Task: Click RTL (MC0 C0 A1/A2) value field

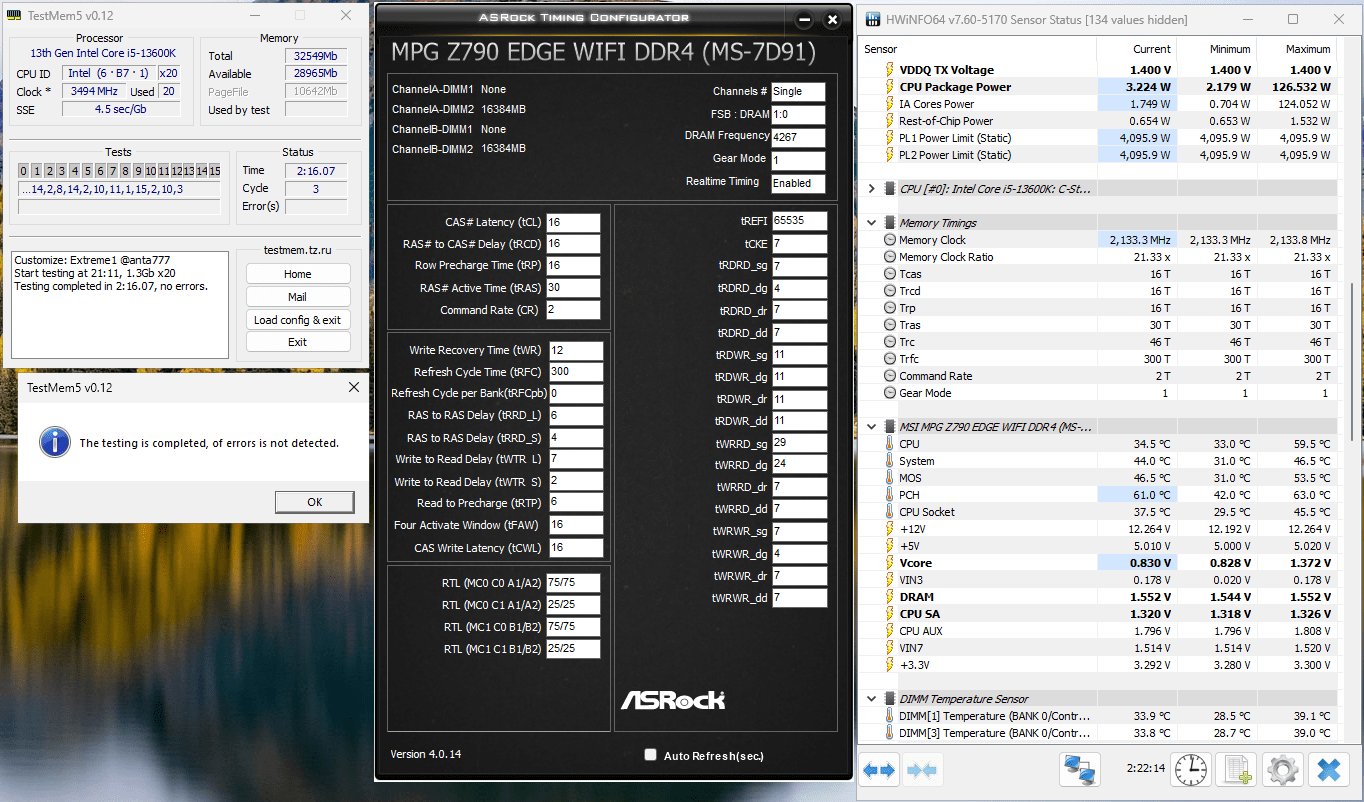Action: click(x=574, y=582)
